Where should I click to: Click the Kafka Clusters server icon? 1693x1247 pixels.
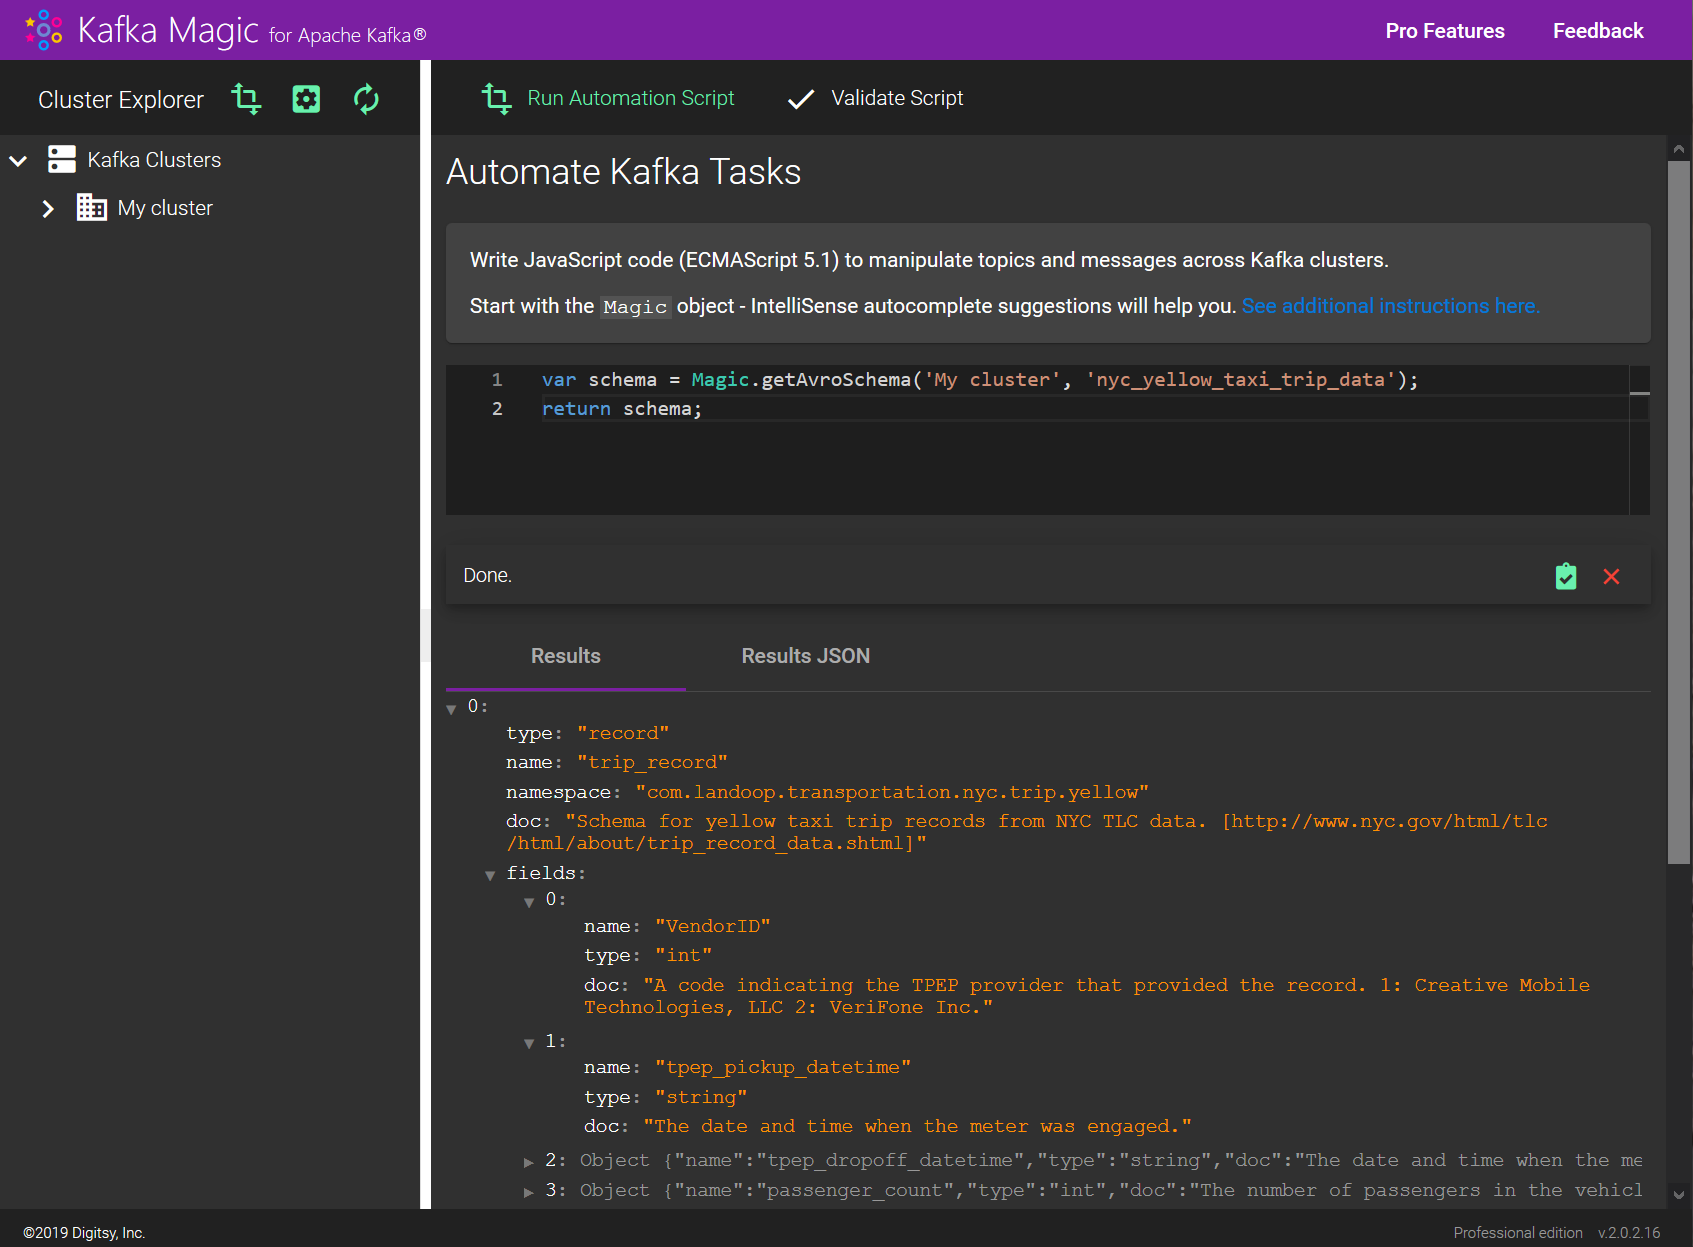click(62, 160)
